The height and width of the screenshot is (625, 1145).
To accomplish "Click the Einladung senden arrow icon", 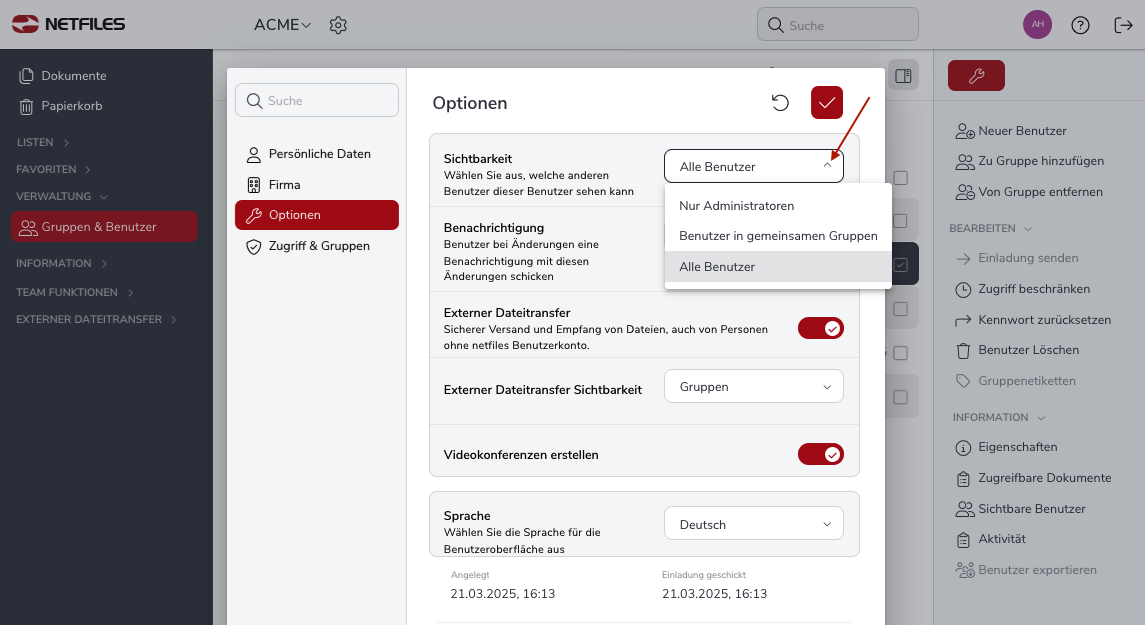I will [x=963, y=258].
